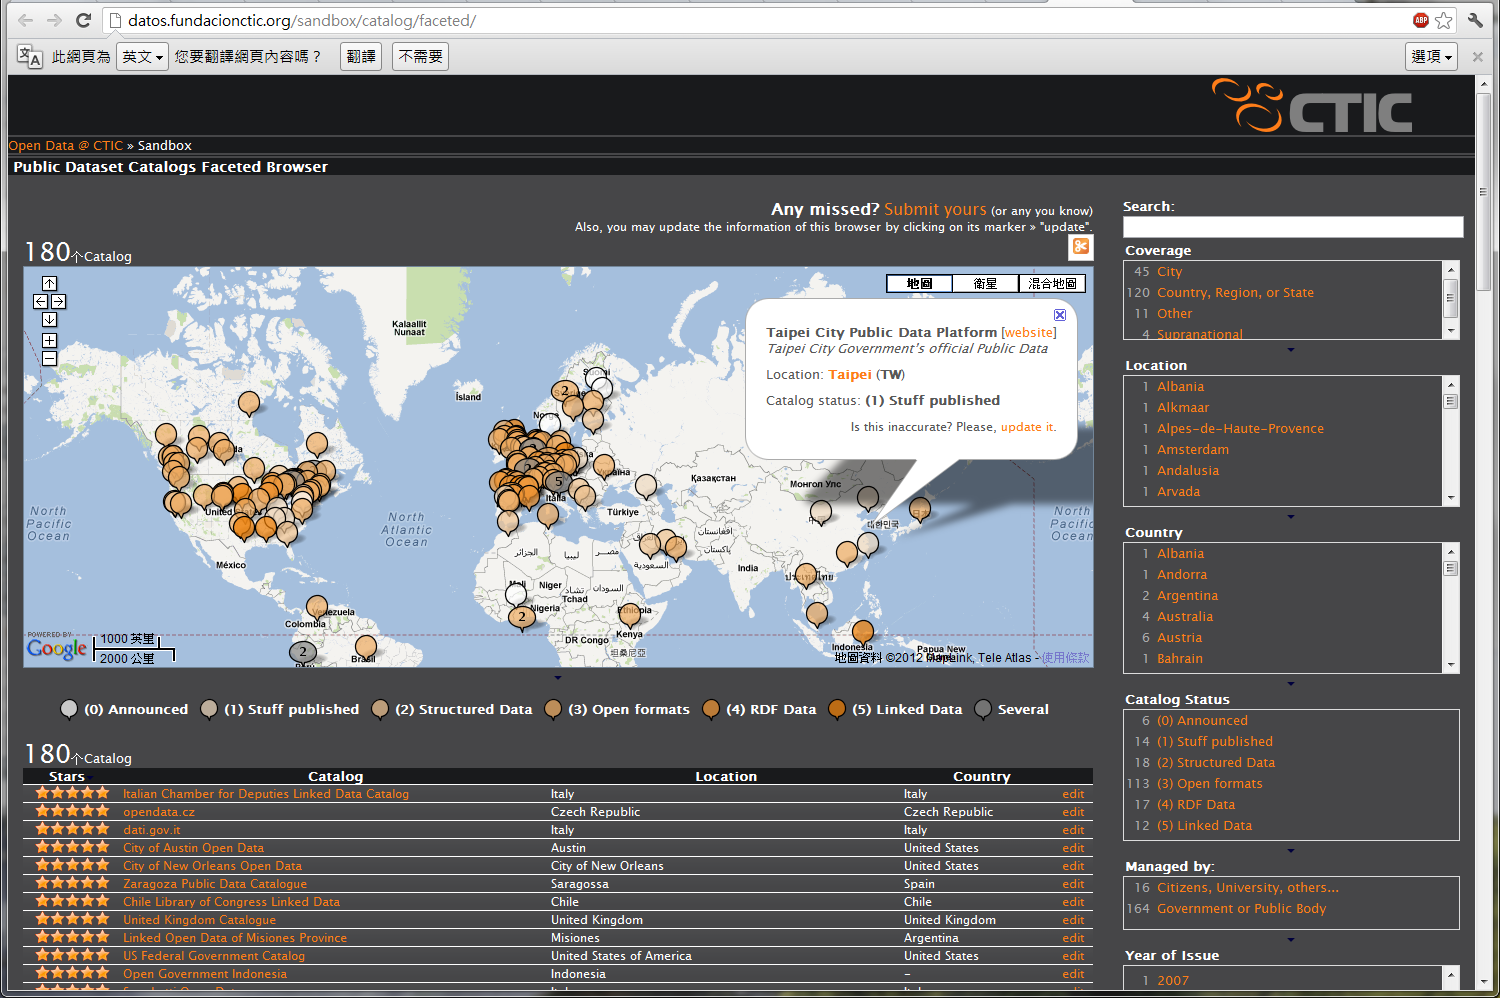Switch map to 衛星 satellite view
This screenshot has height=998, width=1500.
click(x=986, y=284)
